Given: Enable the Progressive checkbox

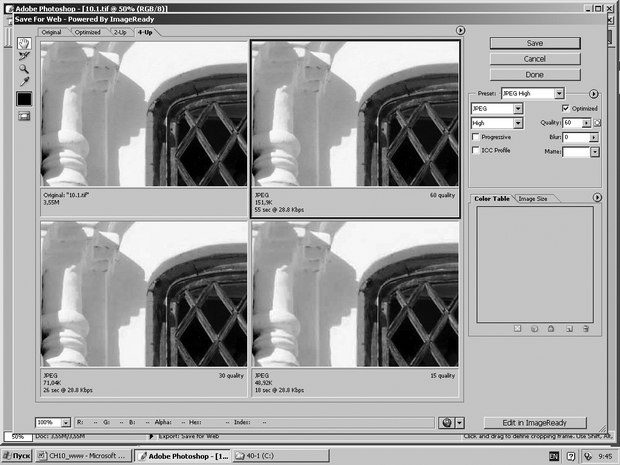Looking at the screenshot, I should (x=476, y=137).
